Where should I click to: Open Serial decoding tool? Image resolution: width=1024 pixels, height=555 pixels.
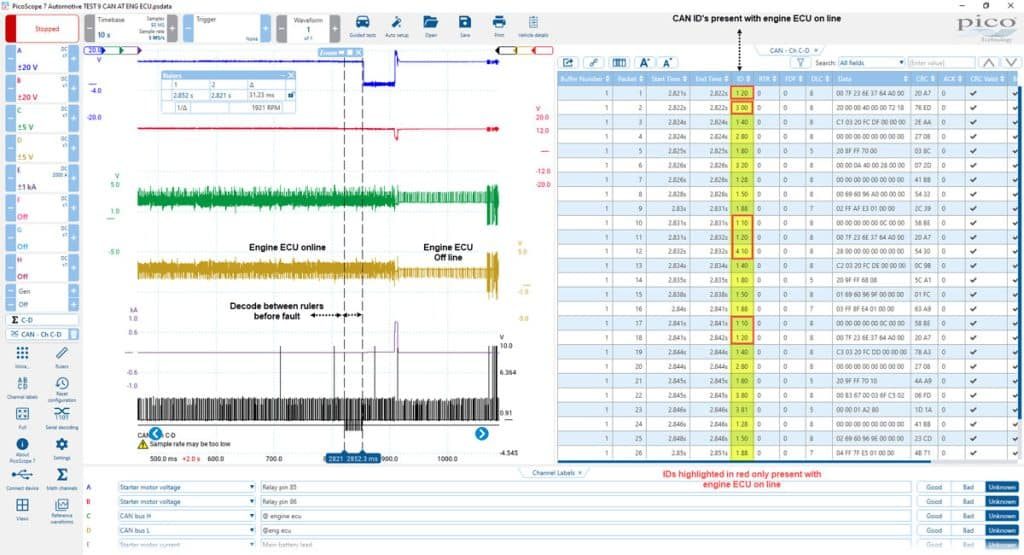tap(61, 418)
